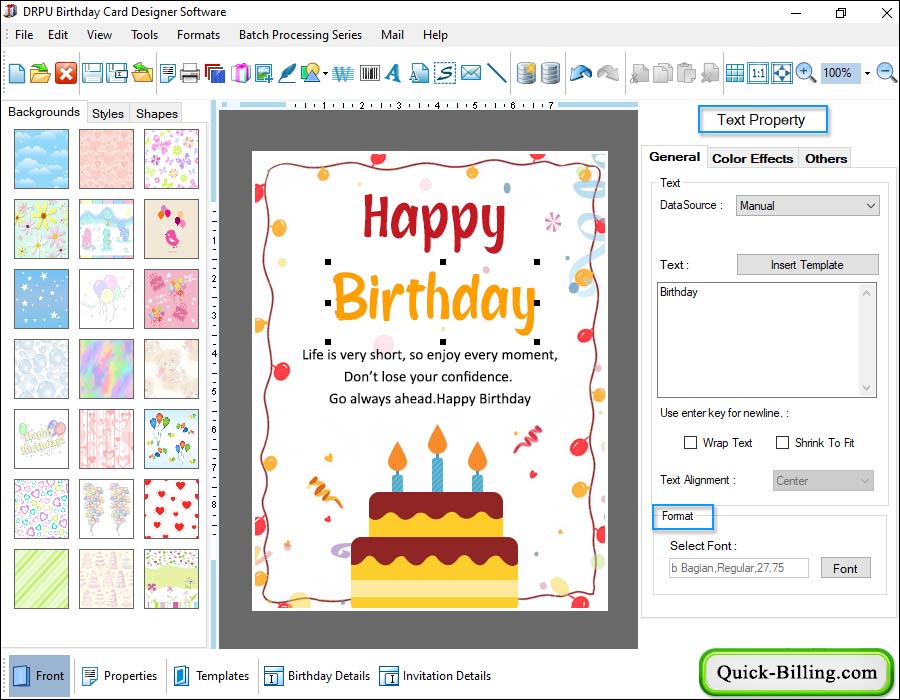Click the New document icon
The width and height of the screenshot is (900, 700).
[17, 73]
